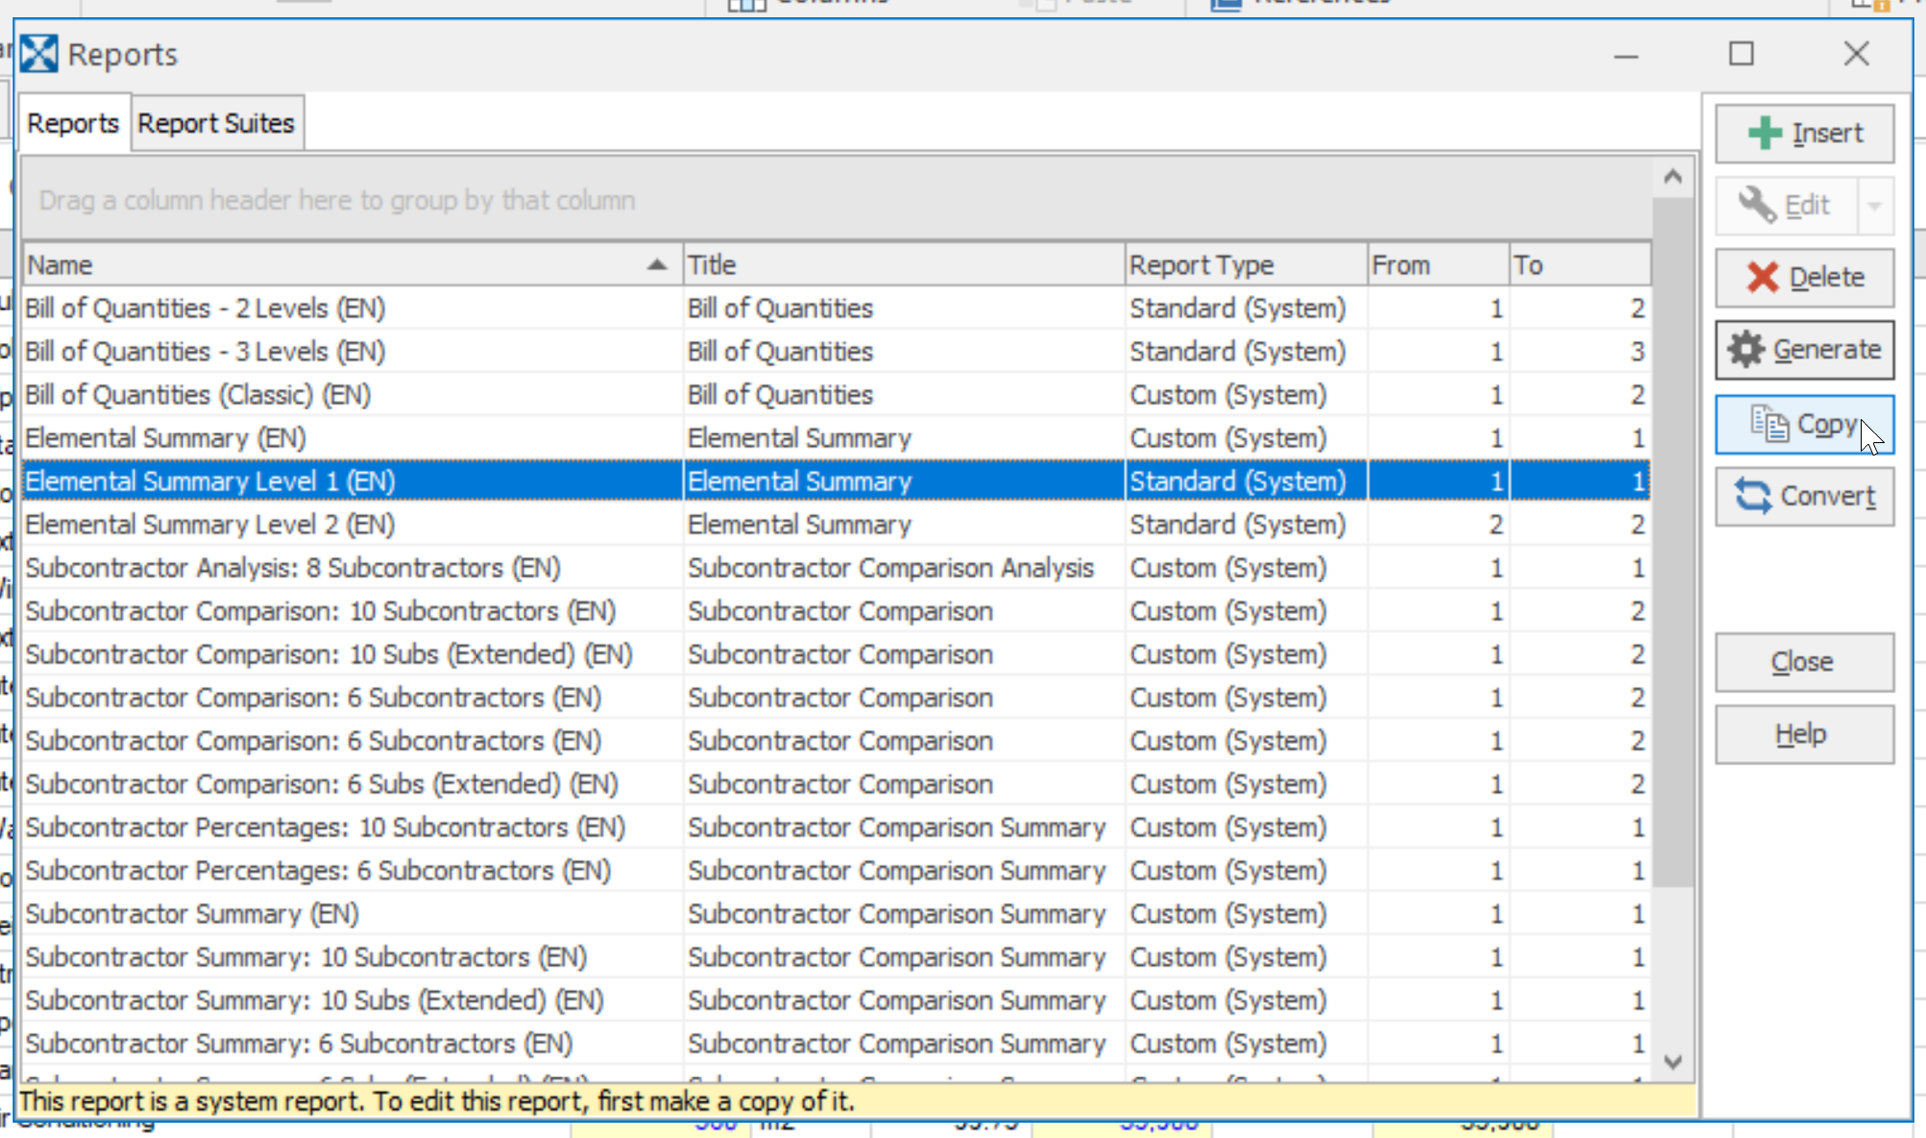Image resolution: width=1926 pixels, height=1138 pixels.
Task: Sort by the To column header
Action: (1580, 265)
